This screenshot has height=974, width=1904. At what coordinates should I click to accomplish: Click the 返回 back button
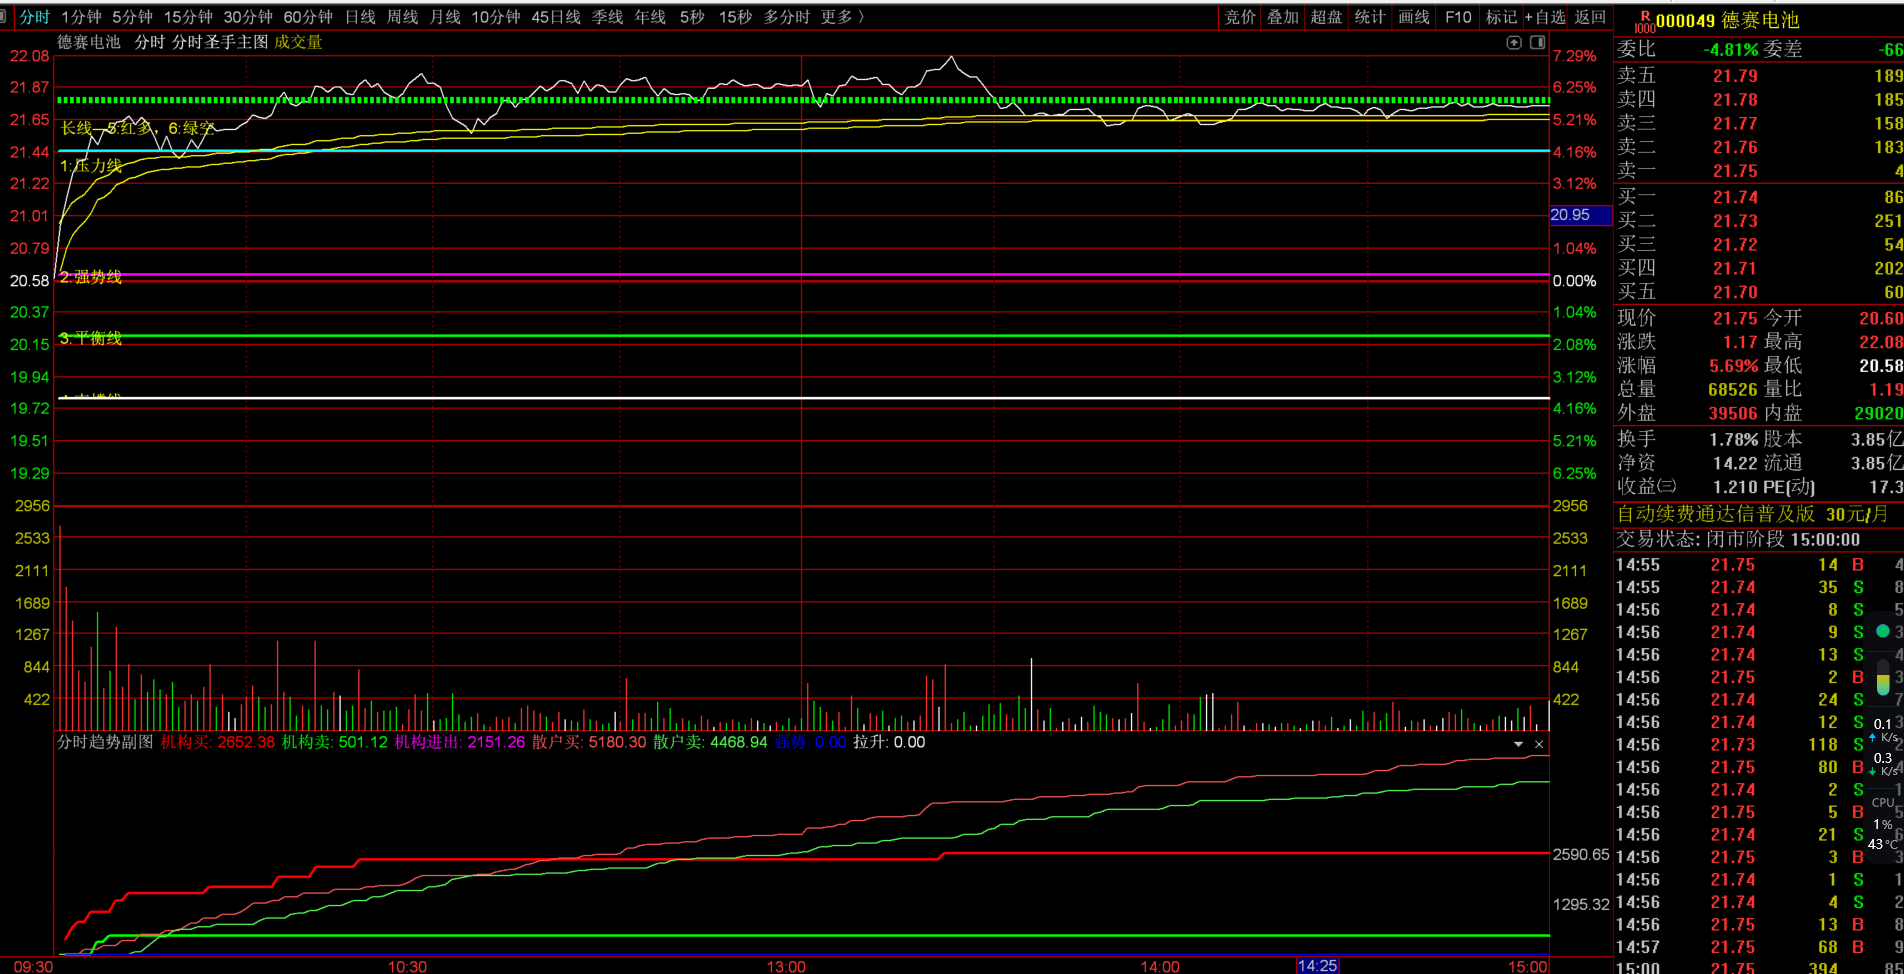click(x=1590, y=17)
